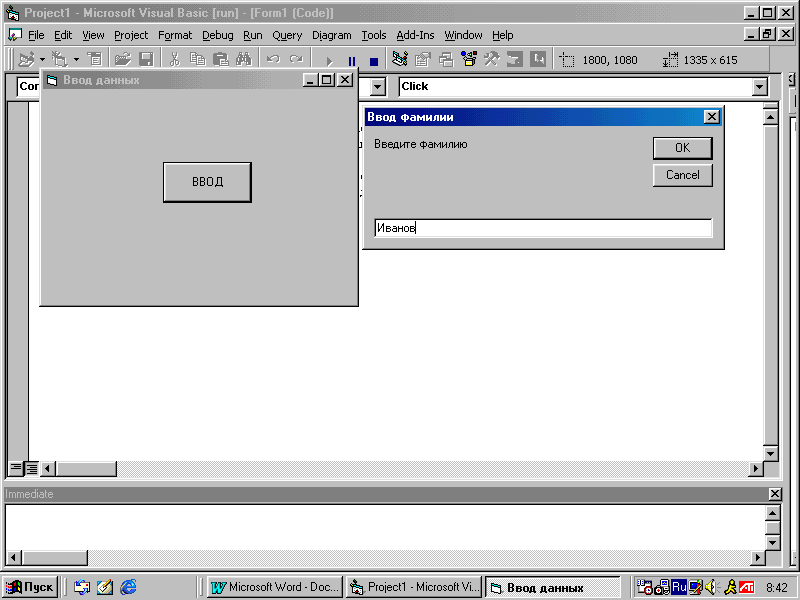Open the Diagram menu
800x600 pixels.
332,35
